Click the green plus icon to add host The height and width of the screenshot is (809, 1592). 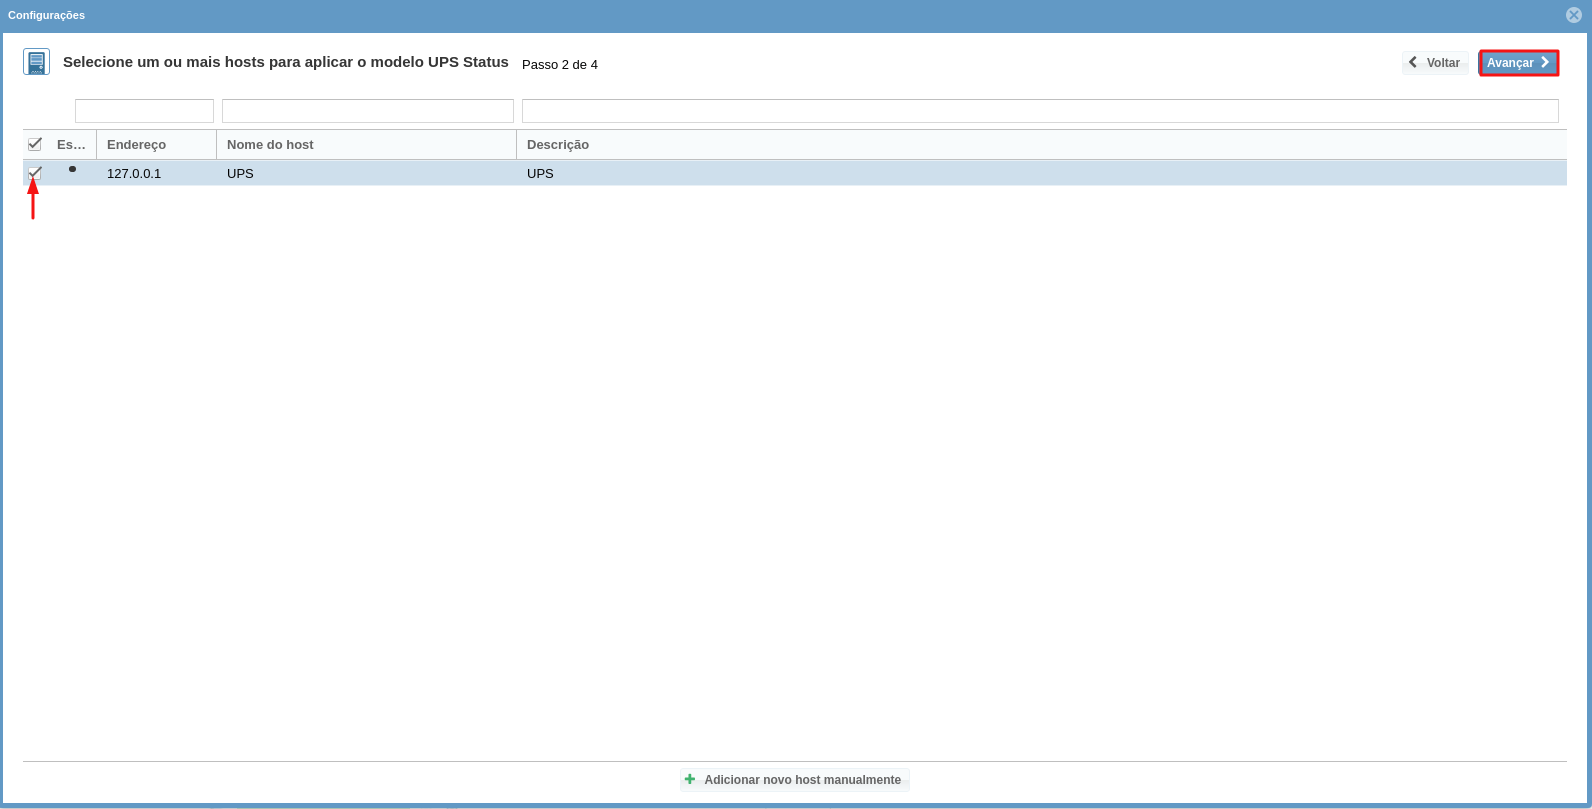tap(690, 779)
